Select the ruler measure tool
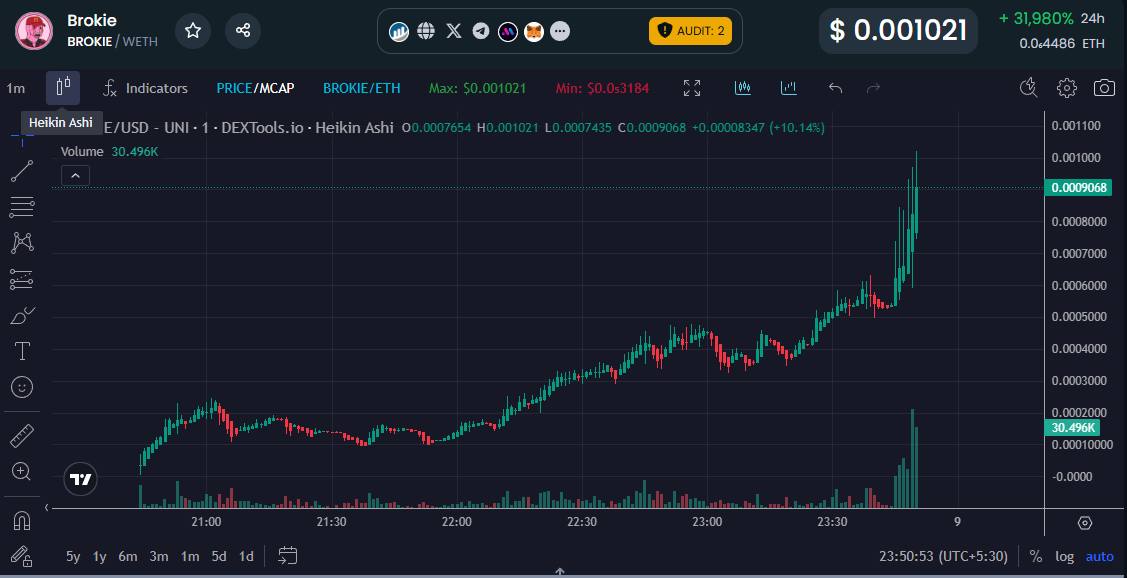 click(x=22, y=435)
